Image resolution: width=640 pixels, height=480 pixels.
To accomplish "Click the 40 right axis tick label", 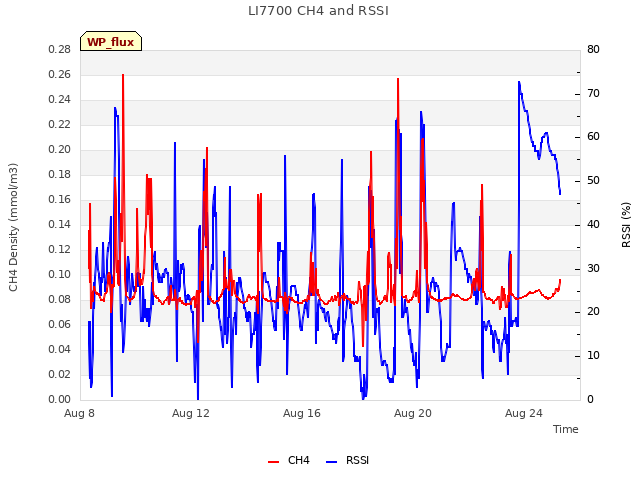I will click(x=593, y=224).
